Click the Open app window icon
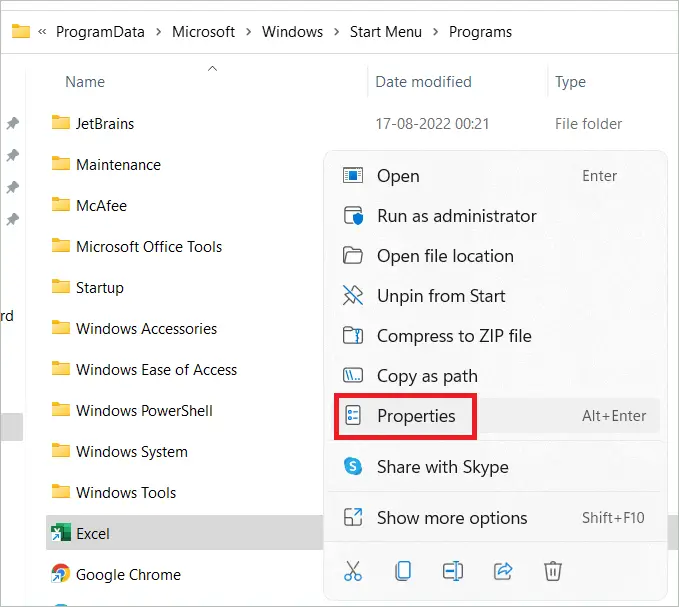Screen dimensions: 679x607 click(x=353, y=176)
